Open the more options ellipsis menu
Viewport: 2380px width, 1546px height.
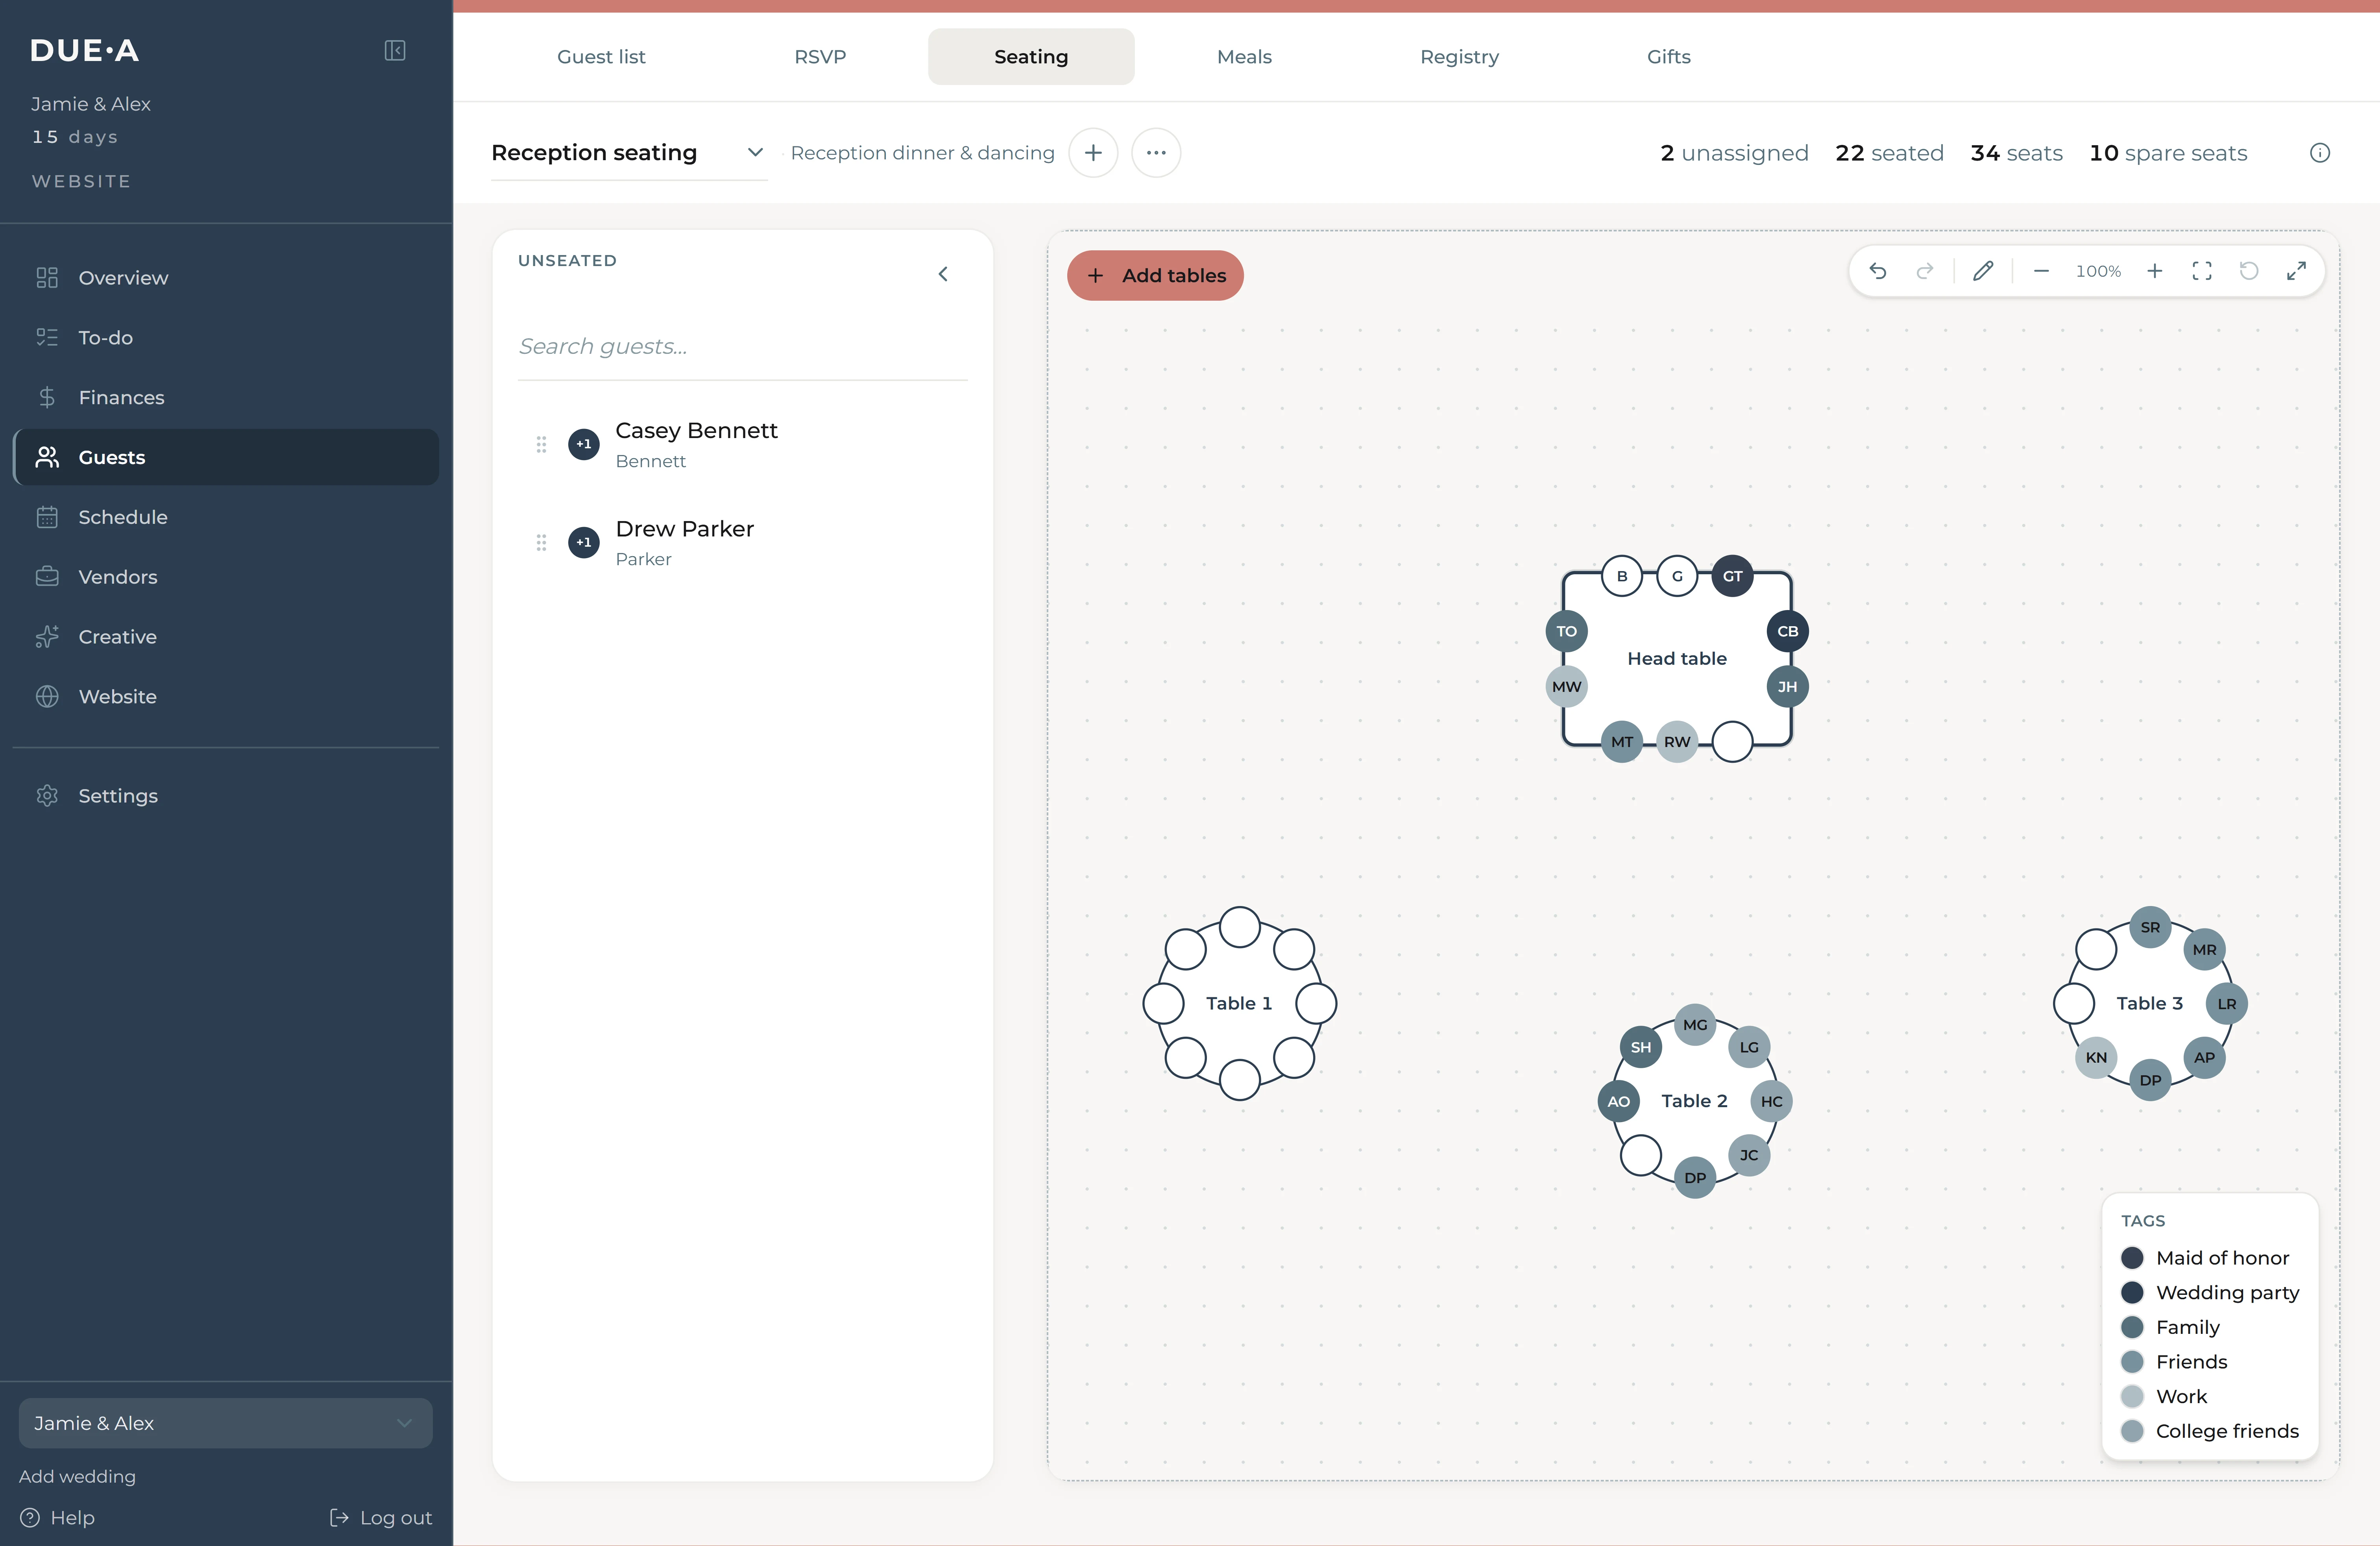pos(1156,153)
